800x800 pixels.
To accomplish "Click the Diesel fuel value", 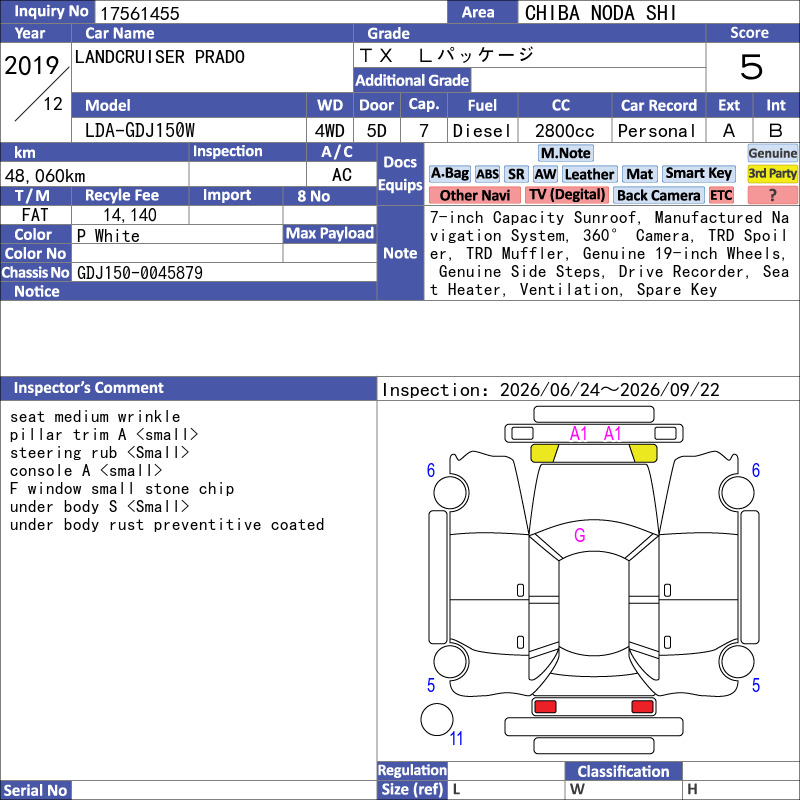I will pos(482,131).
